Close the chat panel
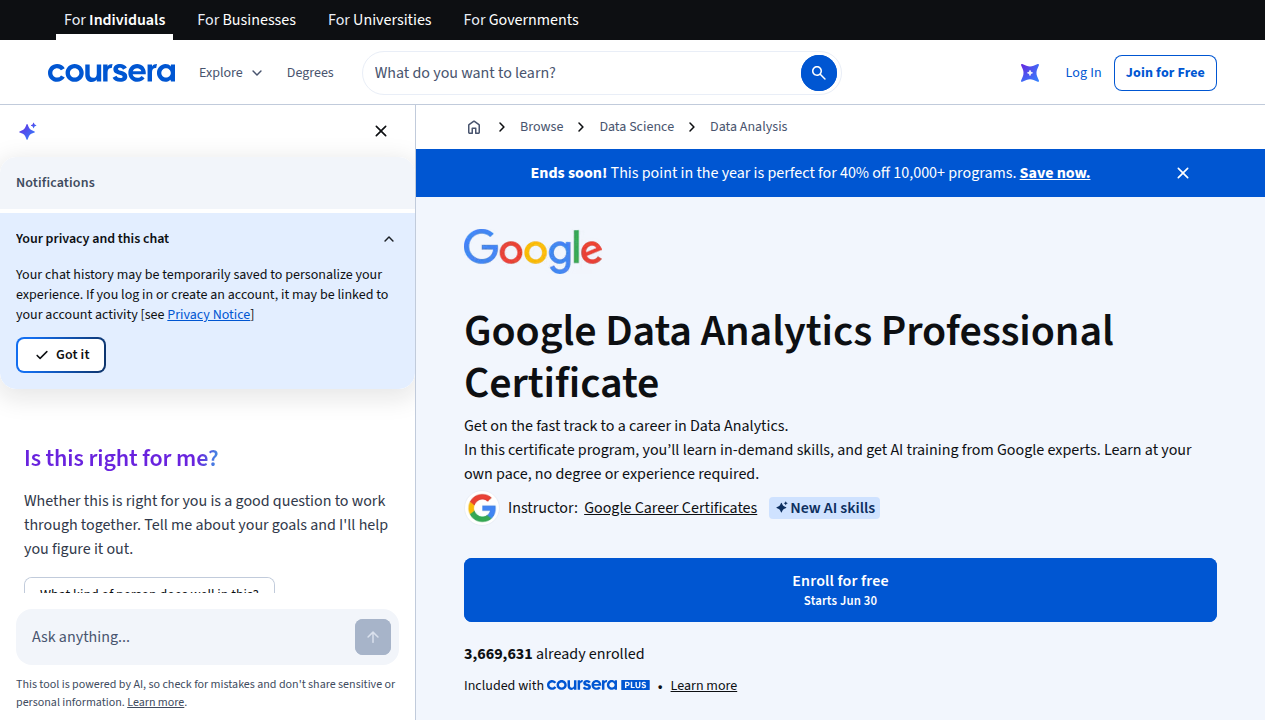 click(381, 131)
